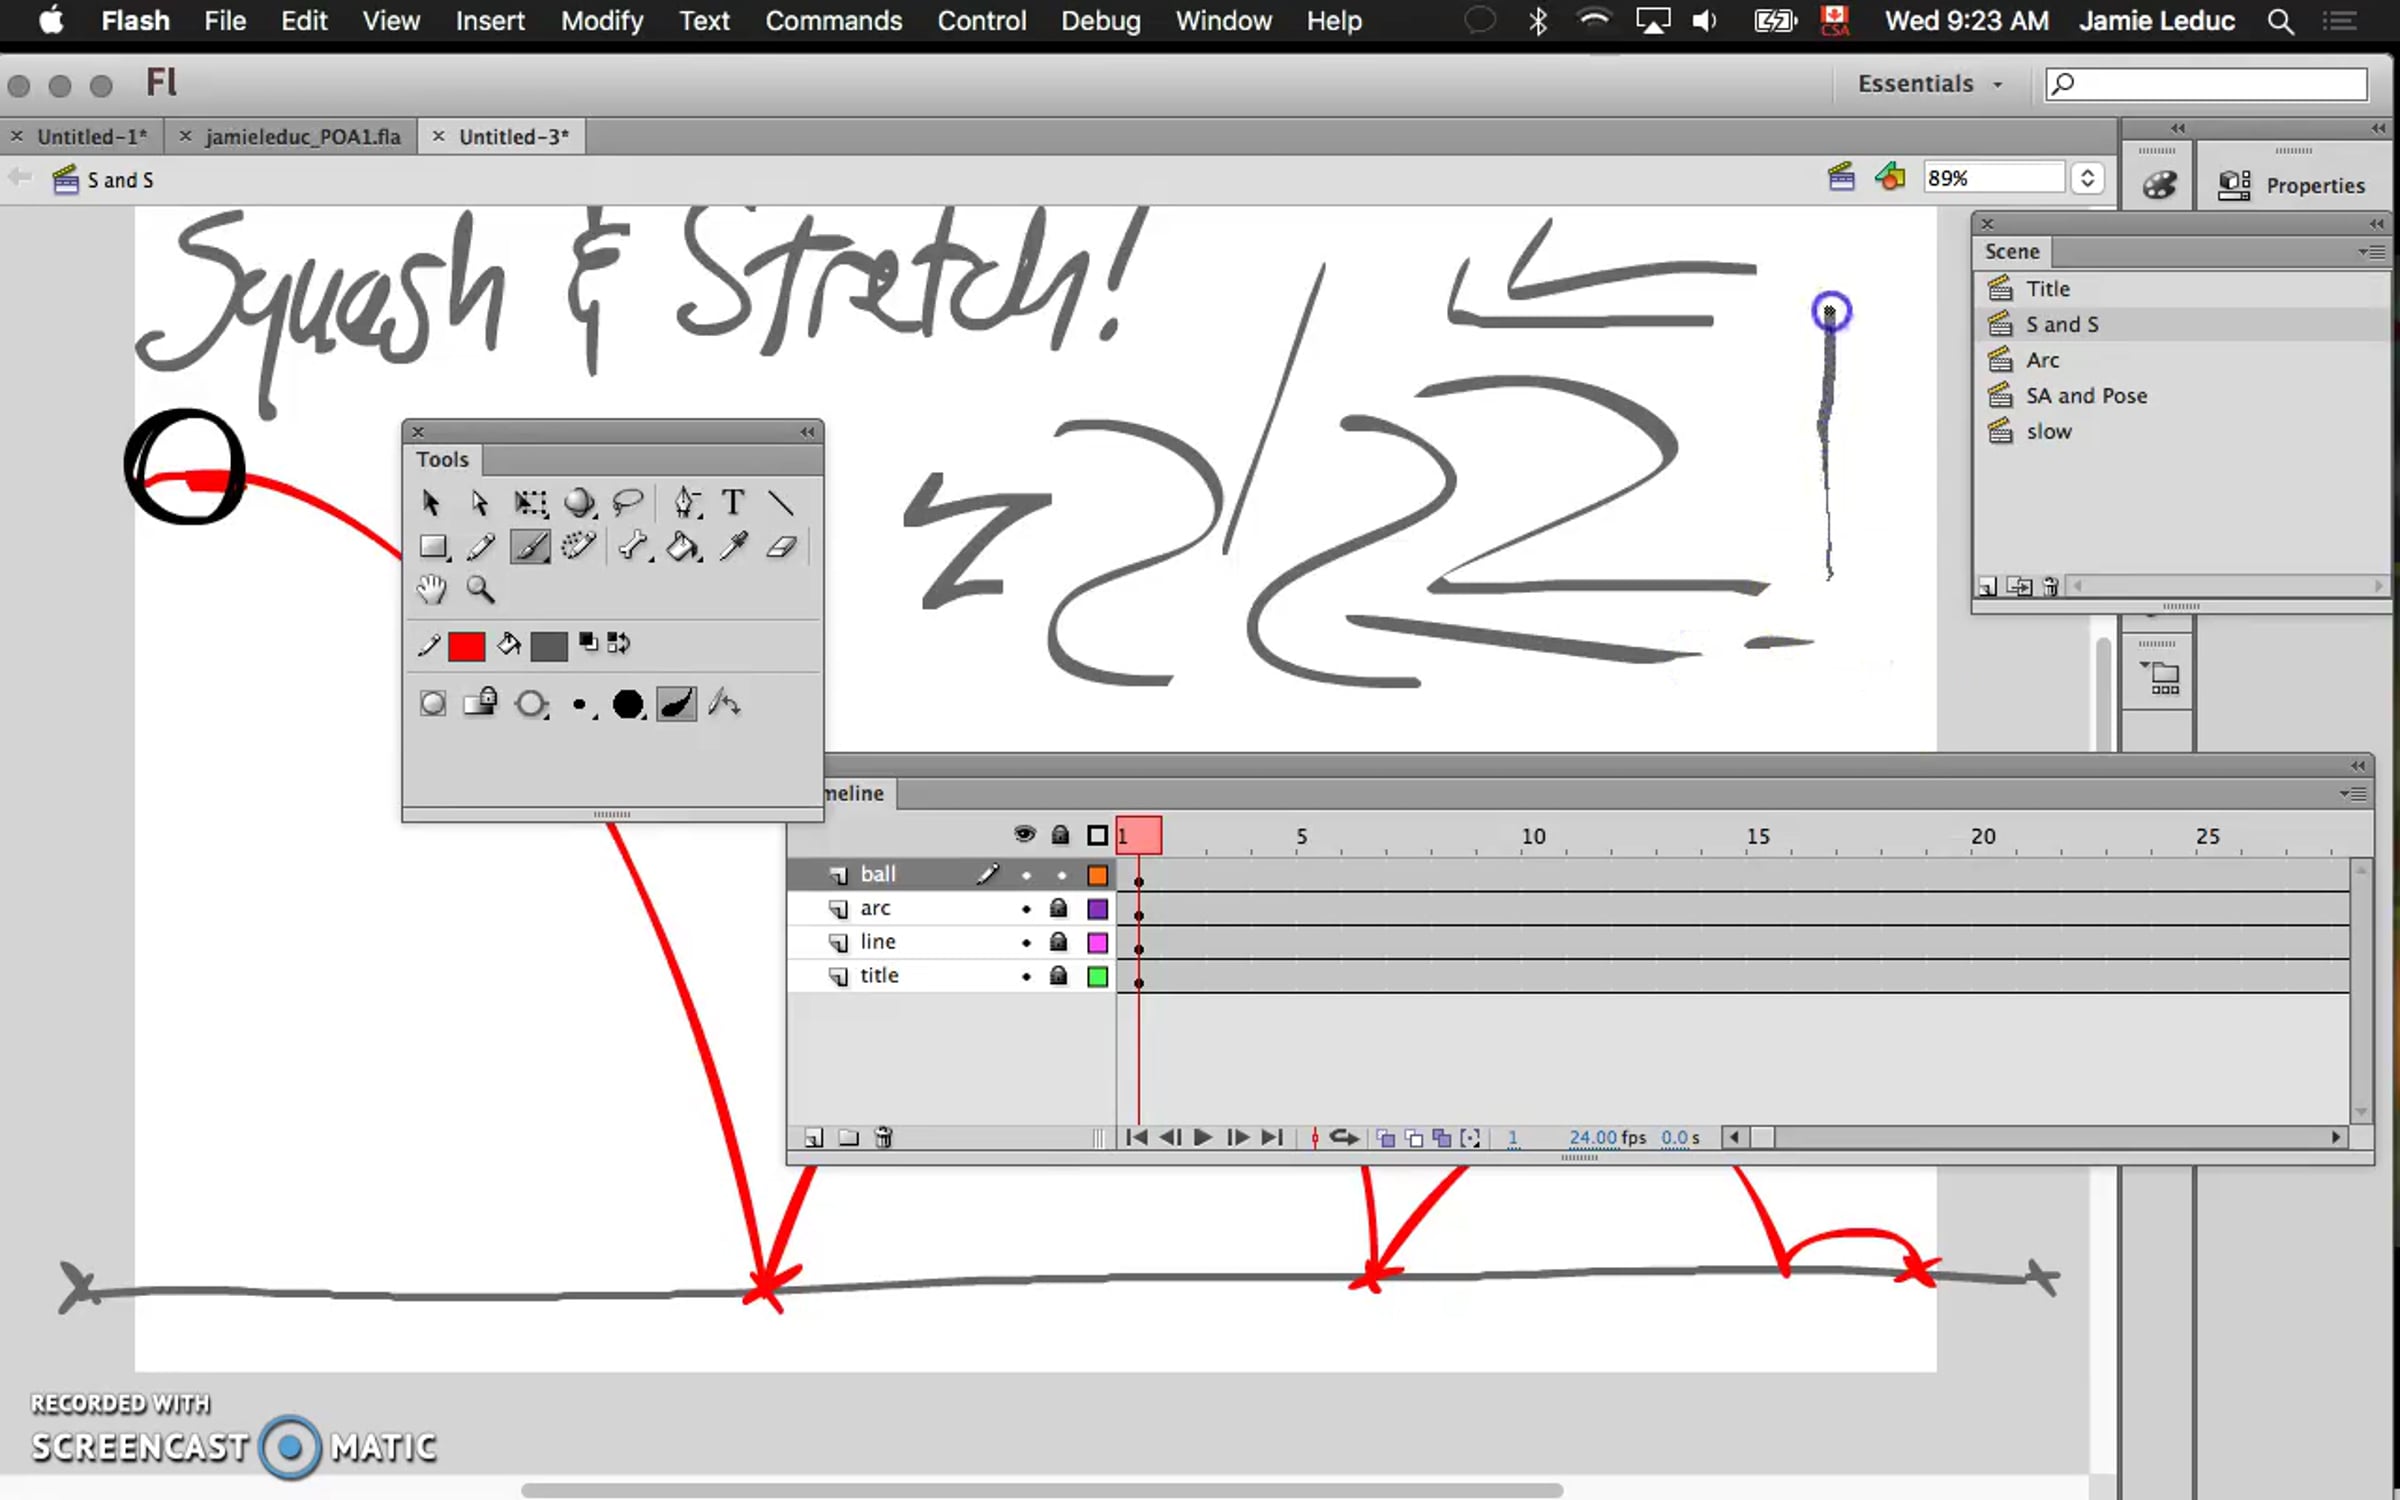
Task: Select the Eraser tool
Action: click(x=781, y=547)
